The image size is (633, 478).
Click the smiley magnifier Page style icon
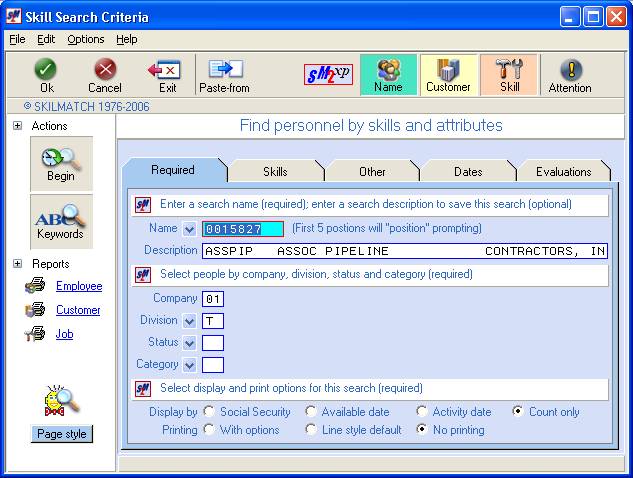click(x=61, y=401)
